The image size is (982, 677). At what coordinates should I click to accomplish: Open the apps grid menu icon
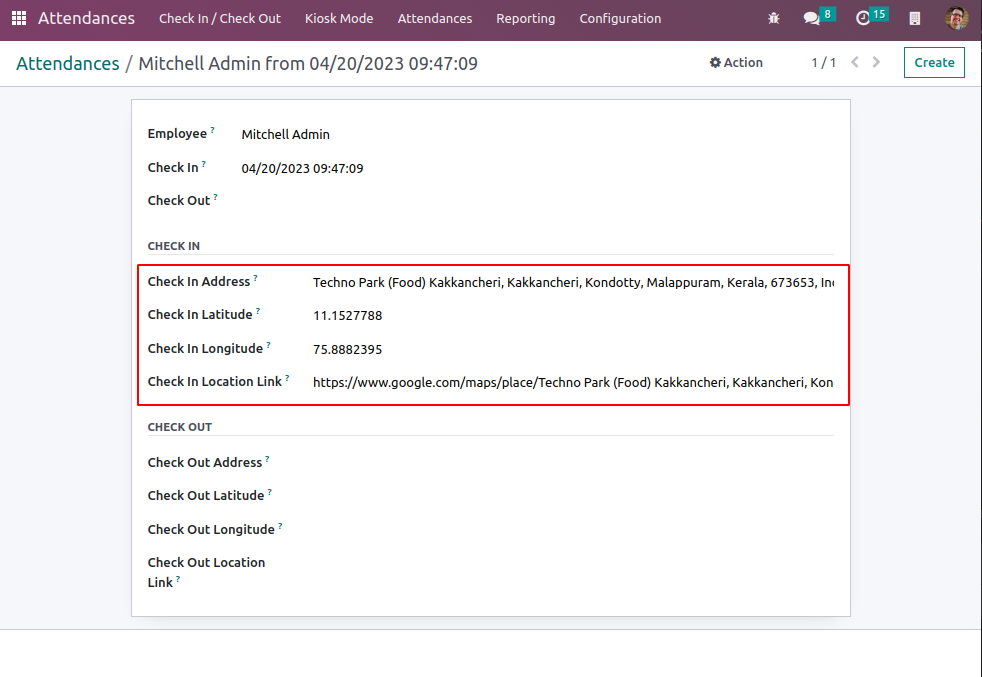pyautogui.click(x=19, y=18)
